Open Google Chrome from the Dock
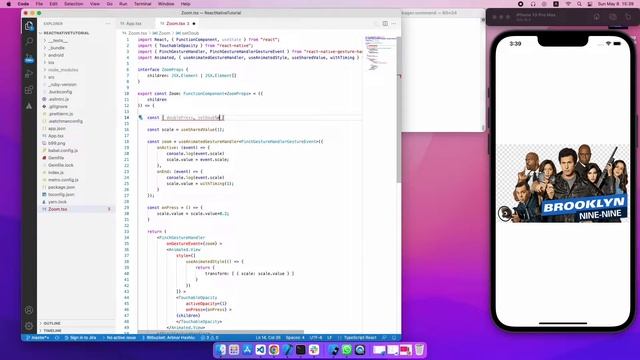The height and width of the screenshot is (360, 640). 274,350
